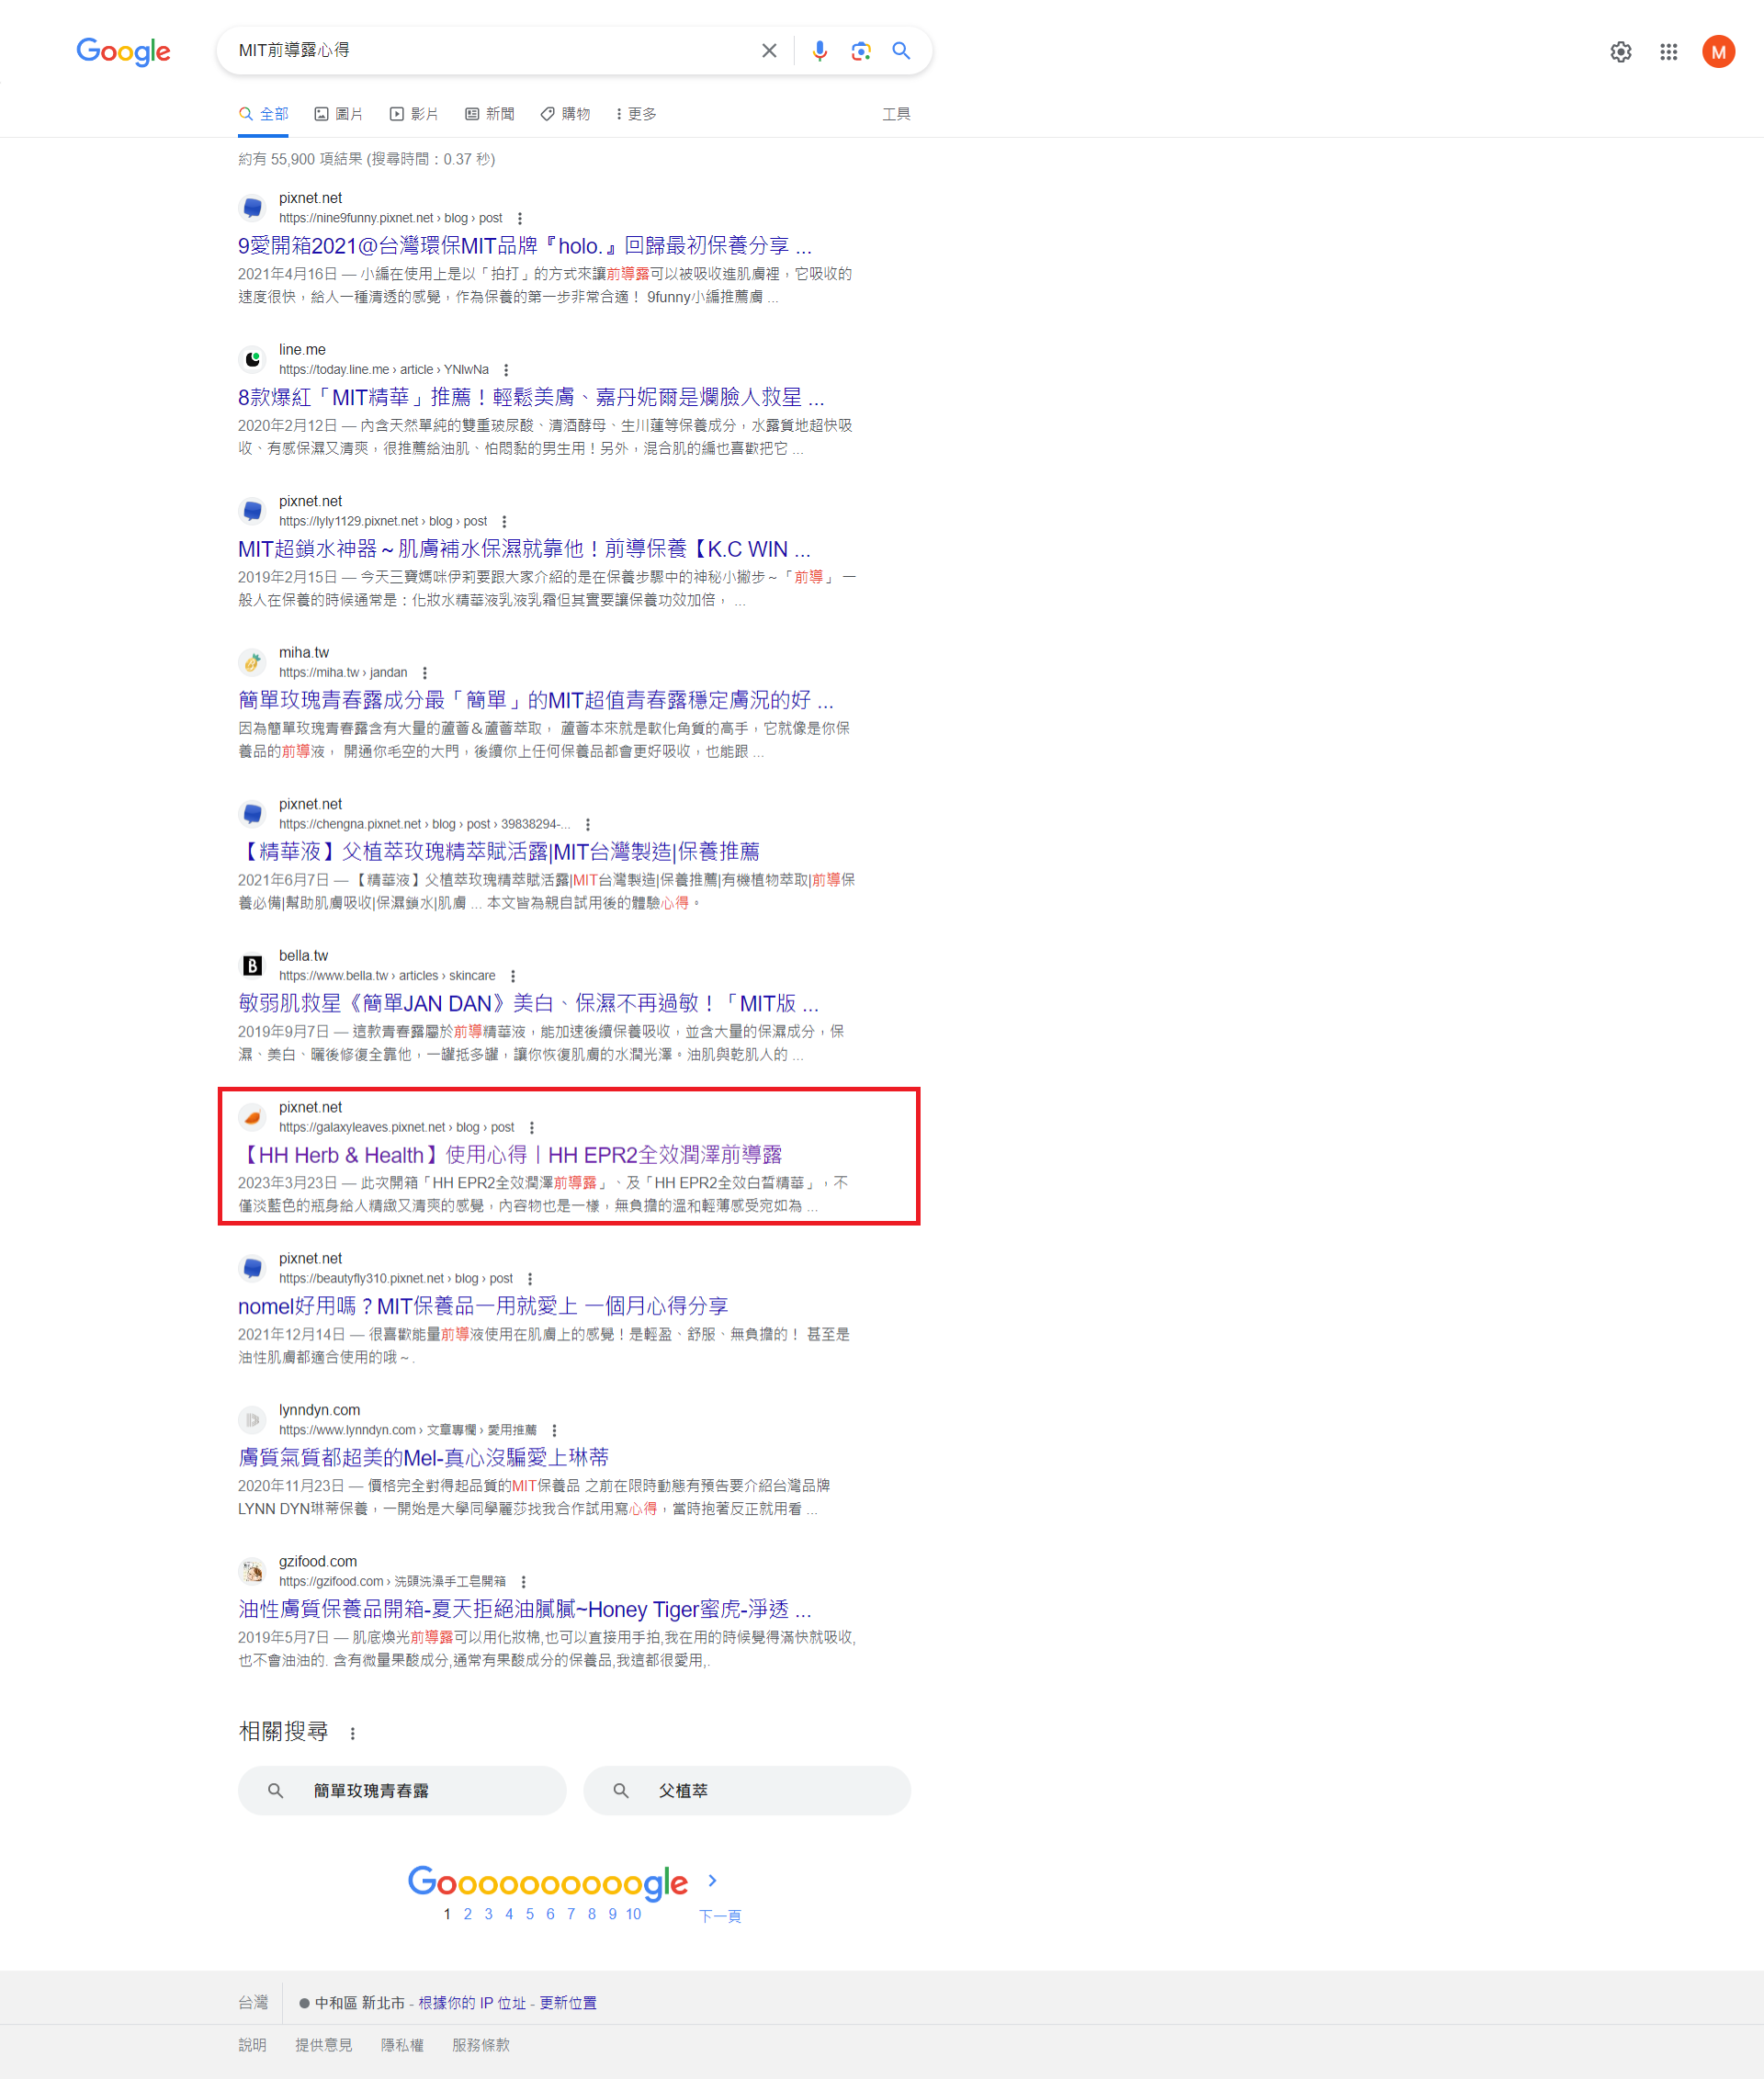This screenshot has height=2079, width=1764.
Task: Open more options for the miha.tw result
Action: [x=425, y=673]
